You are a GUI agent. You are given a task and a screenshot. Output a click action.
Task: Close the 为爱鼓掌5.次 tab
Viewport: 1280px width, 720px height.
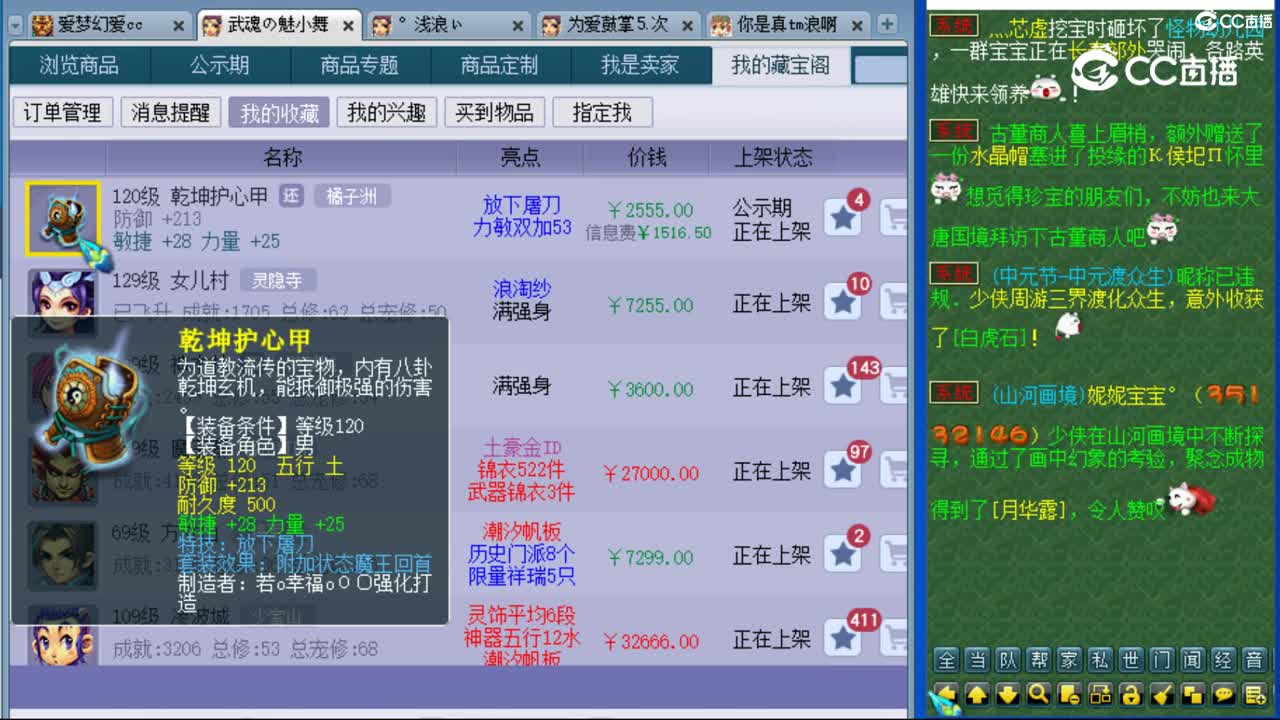689,26
